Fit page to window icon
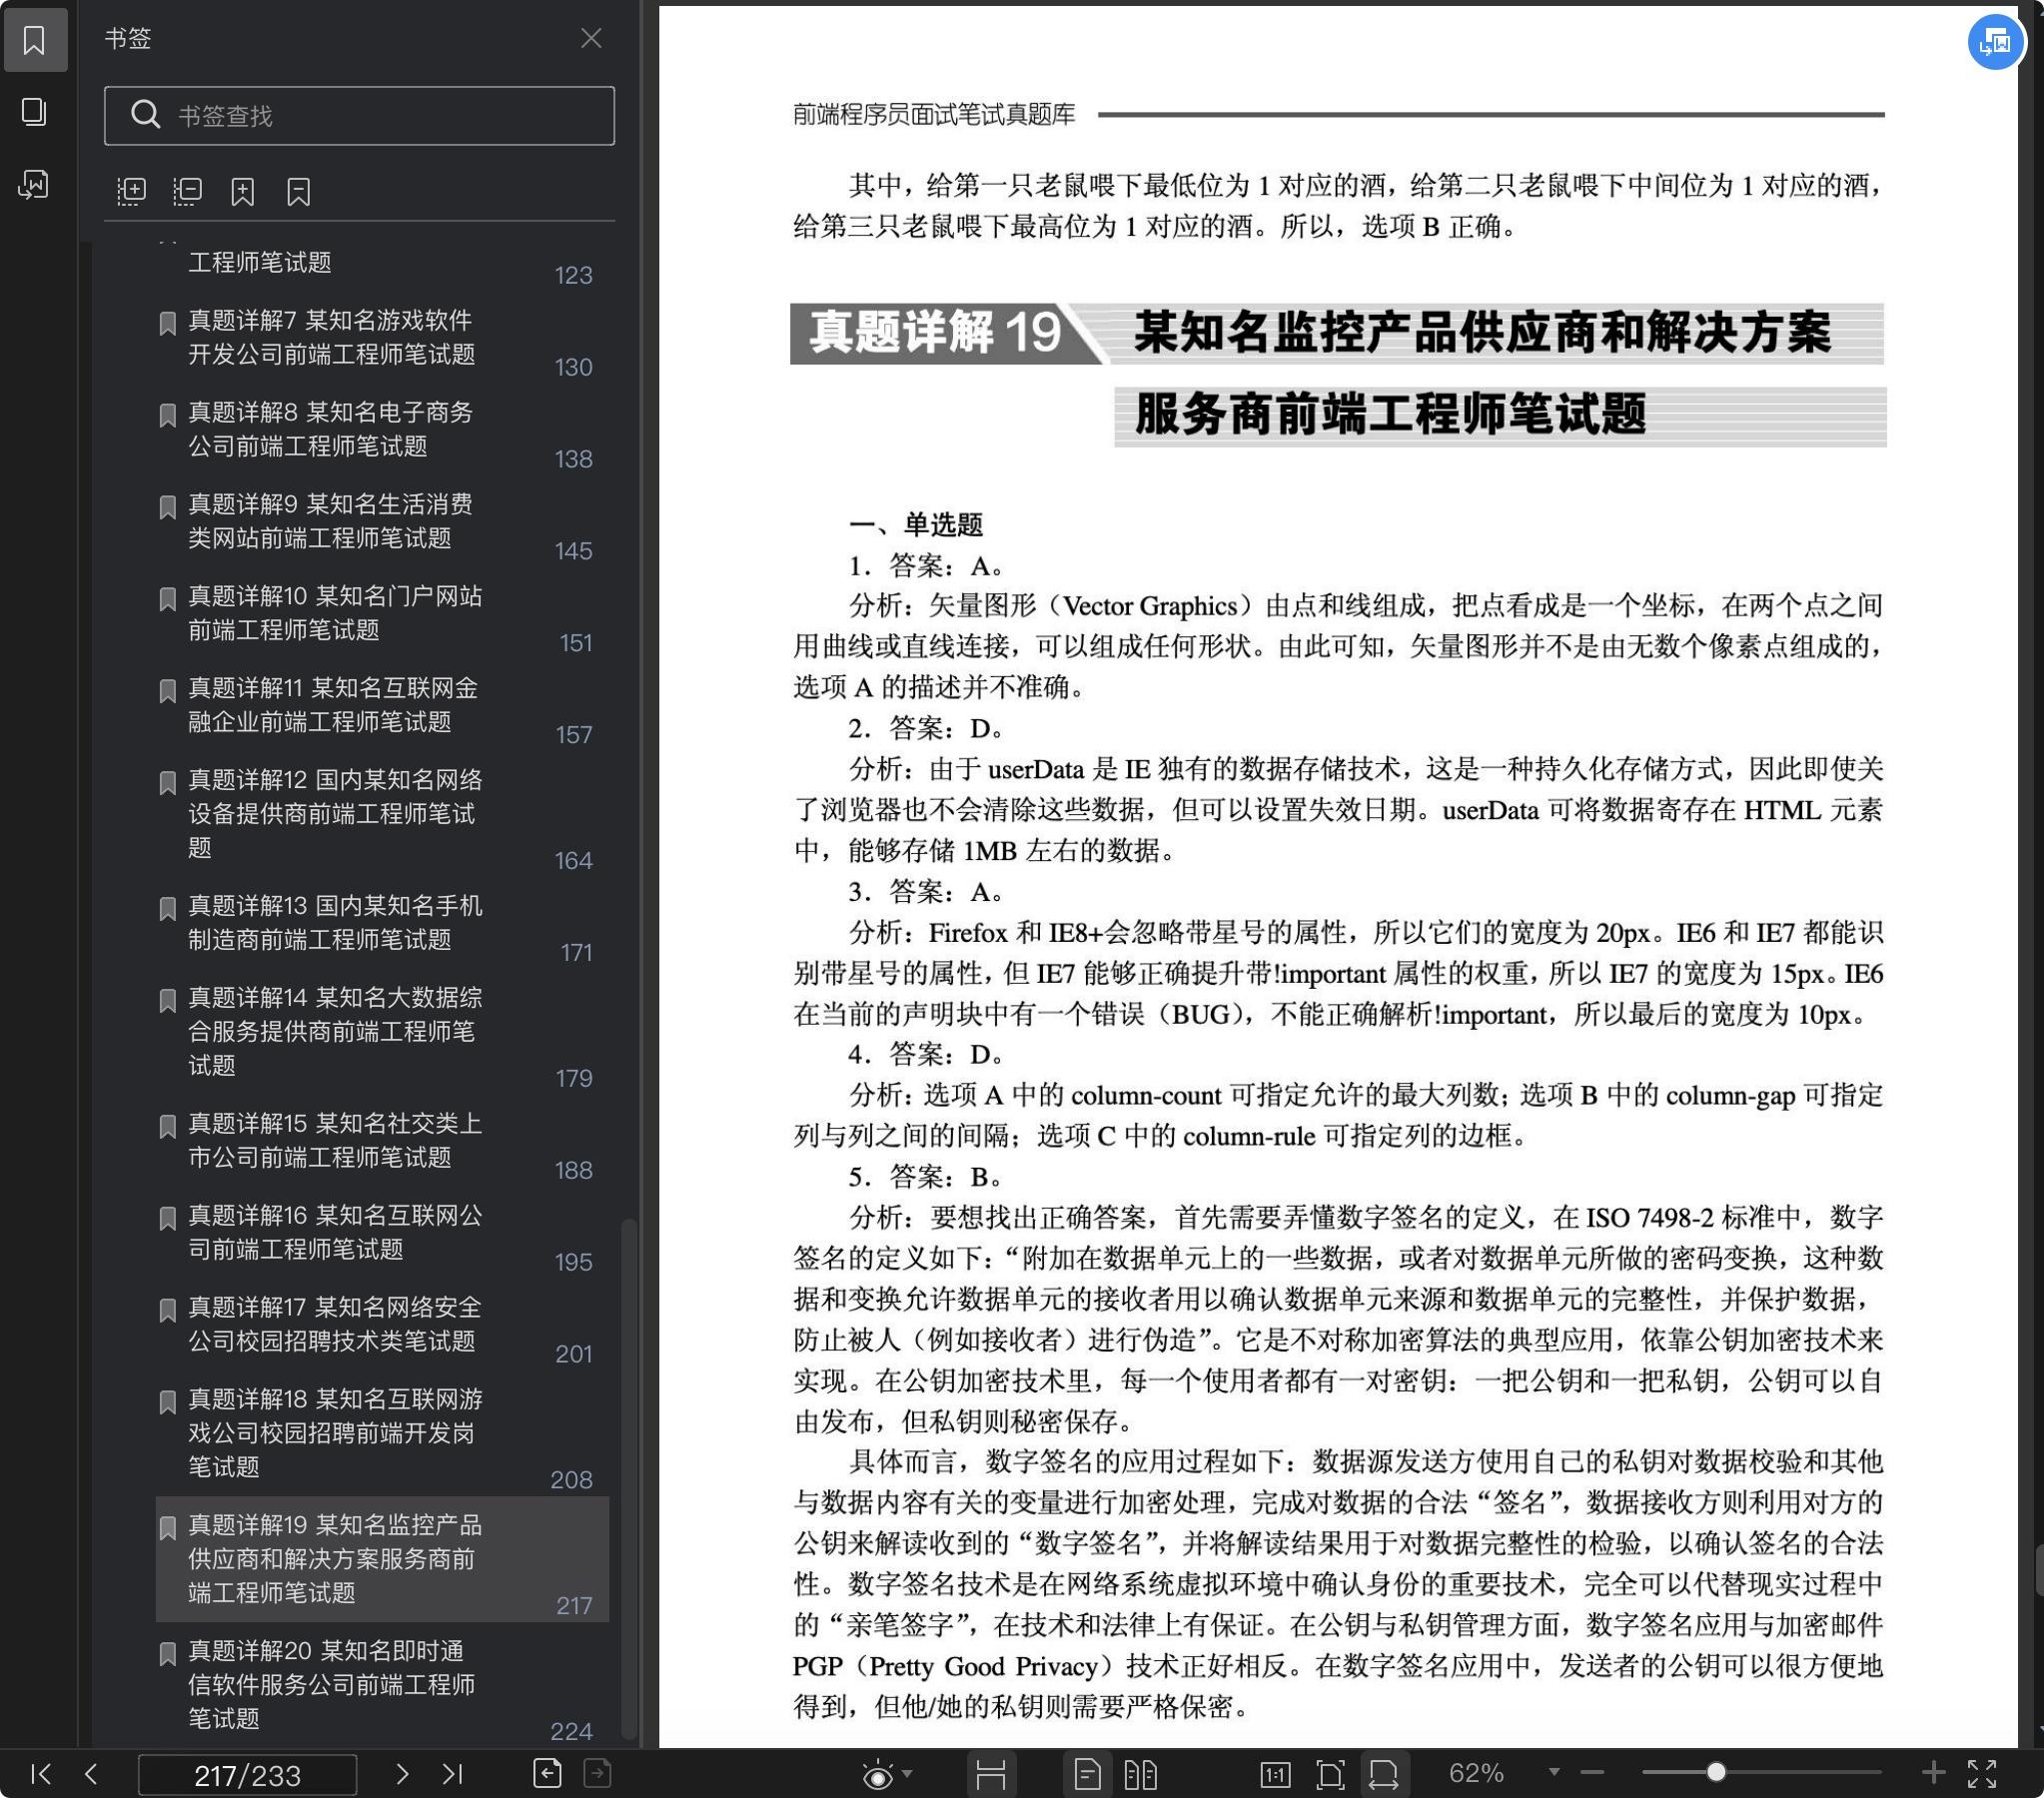The image size is (2044, 1798). pyautogui.click(x=1330, y=1774)
